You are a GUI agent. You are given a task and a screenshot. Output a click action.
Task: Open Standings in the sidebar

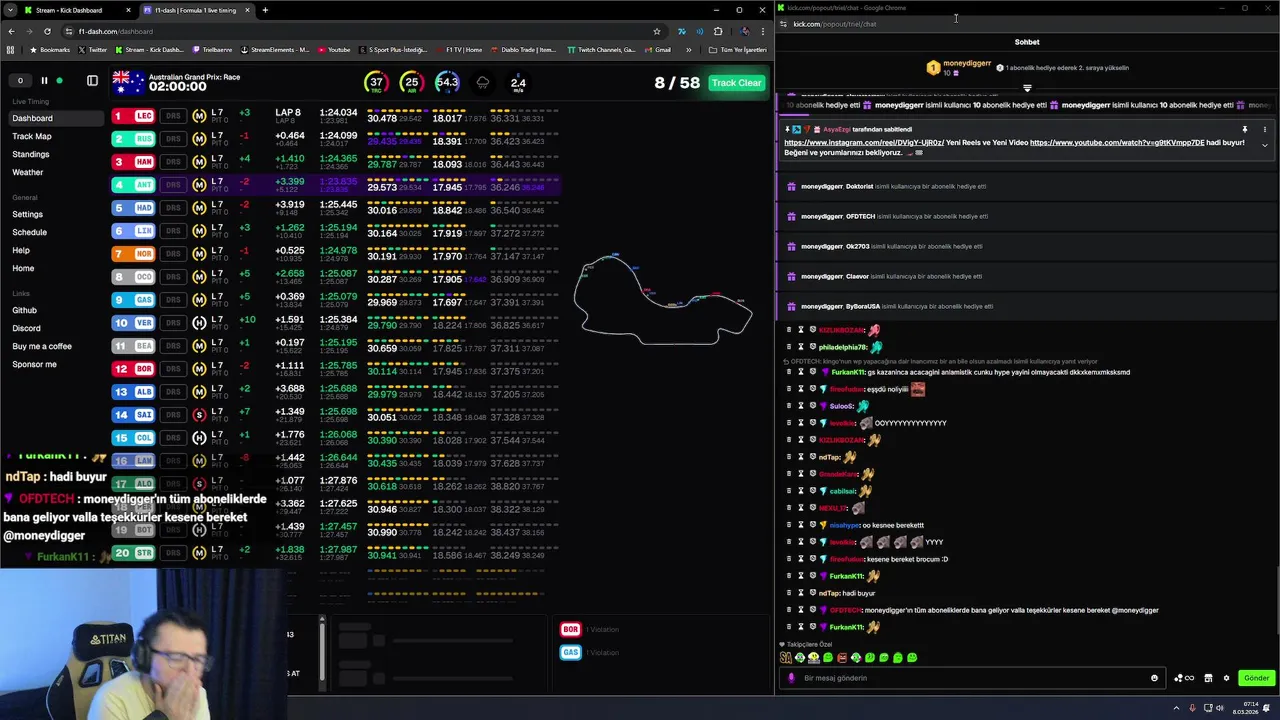coord(30,154)
